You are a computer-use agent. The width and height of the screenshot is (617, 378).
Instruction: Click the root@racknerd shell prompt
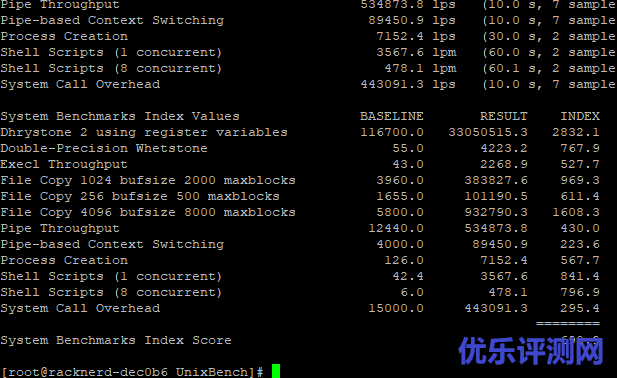(132, 372)
